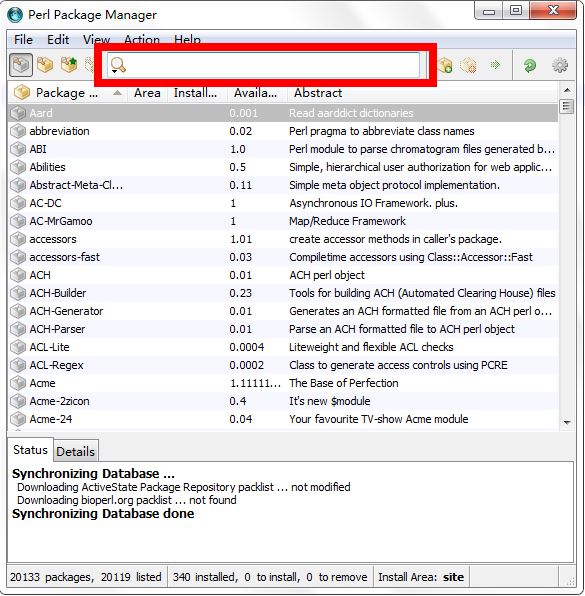
Task: Click the package icon beside AC-MrGamoo
Action: pyautogui.click(x=18, y=221)
